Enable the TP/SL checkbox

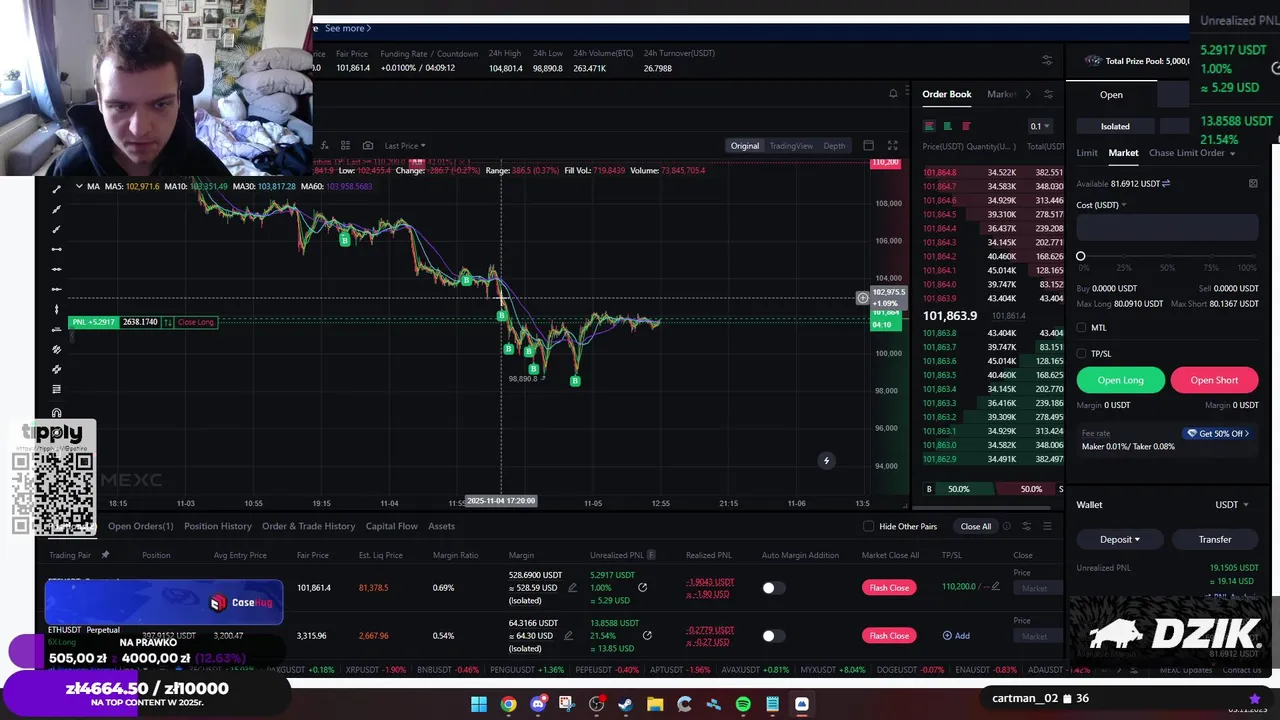coord(1082,354)
